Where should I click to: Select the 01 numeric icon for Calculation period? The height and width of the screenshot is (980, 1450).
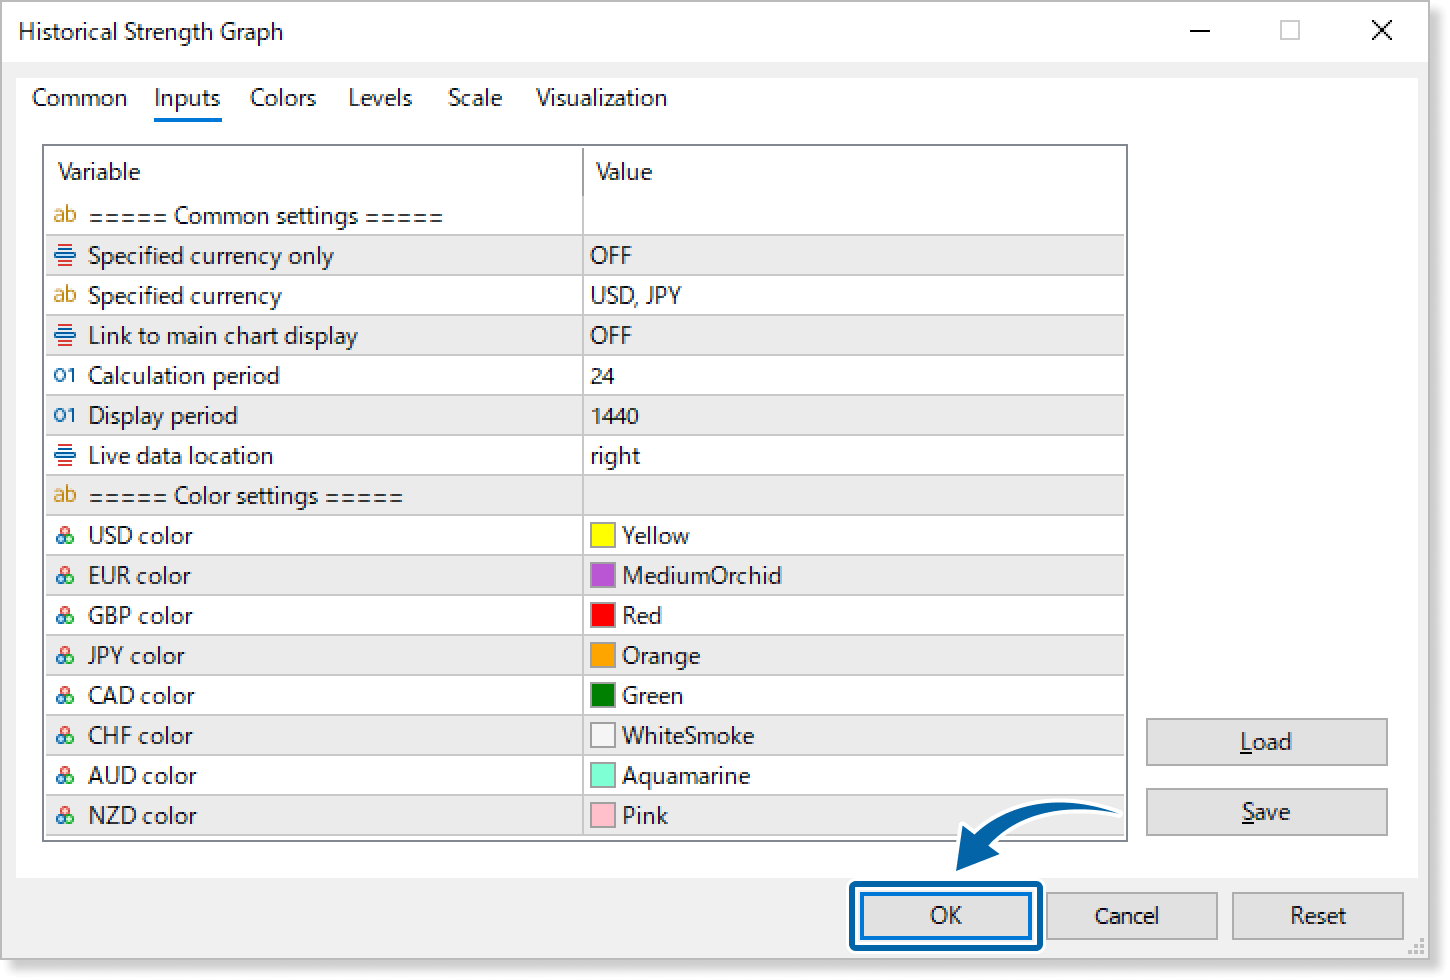pos(64,375)
